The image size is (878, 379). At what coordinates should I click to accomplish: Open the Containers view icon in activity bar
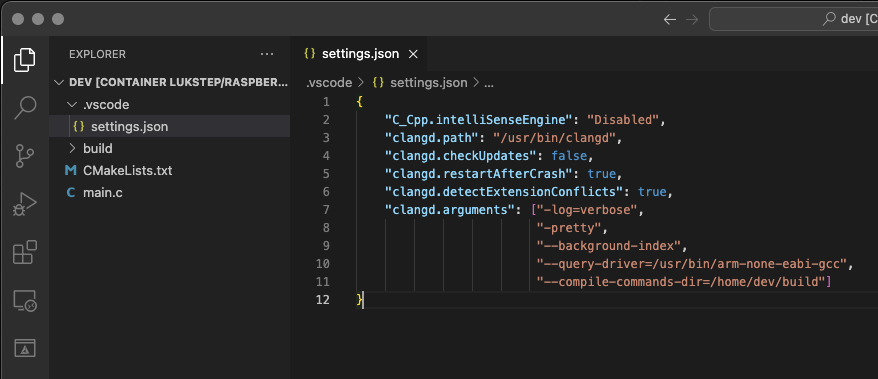25,348
